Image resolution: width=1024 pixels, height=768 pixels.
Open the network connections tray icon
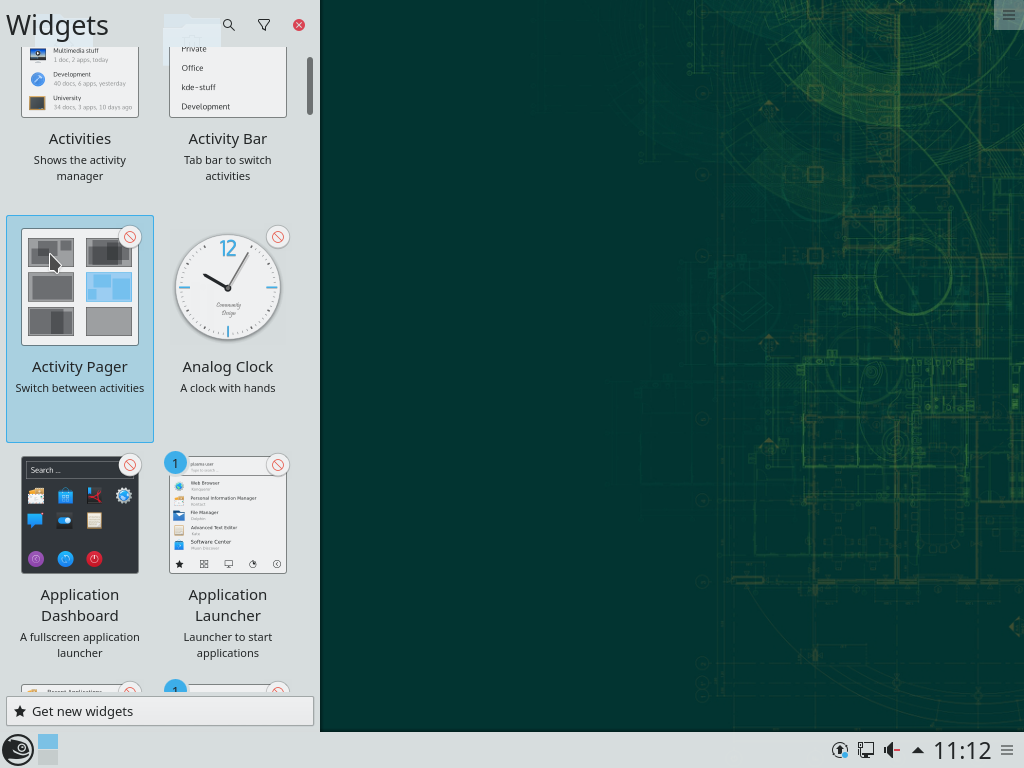pyautogui.click(x=866, y=750)
